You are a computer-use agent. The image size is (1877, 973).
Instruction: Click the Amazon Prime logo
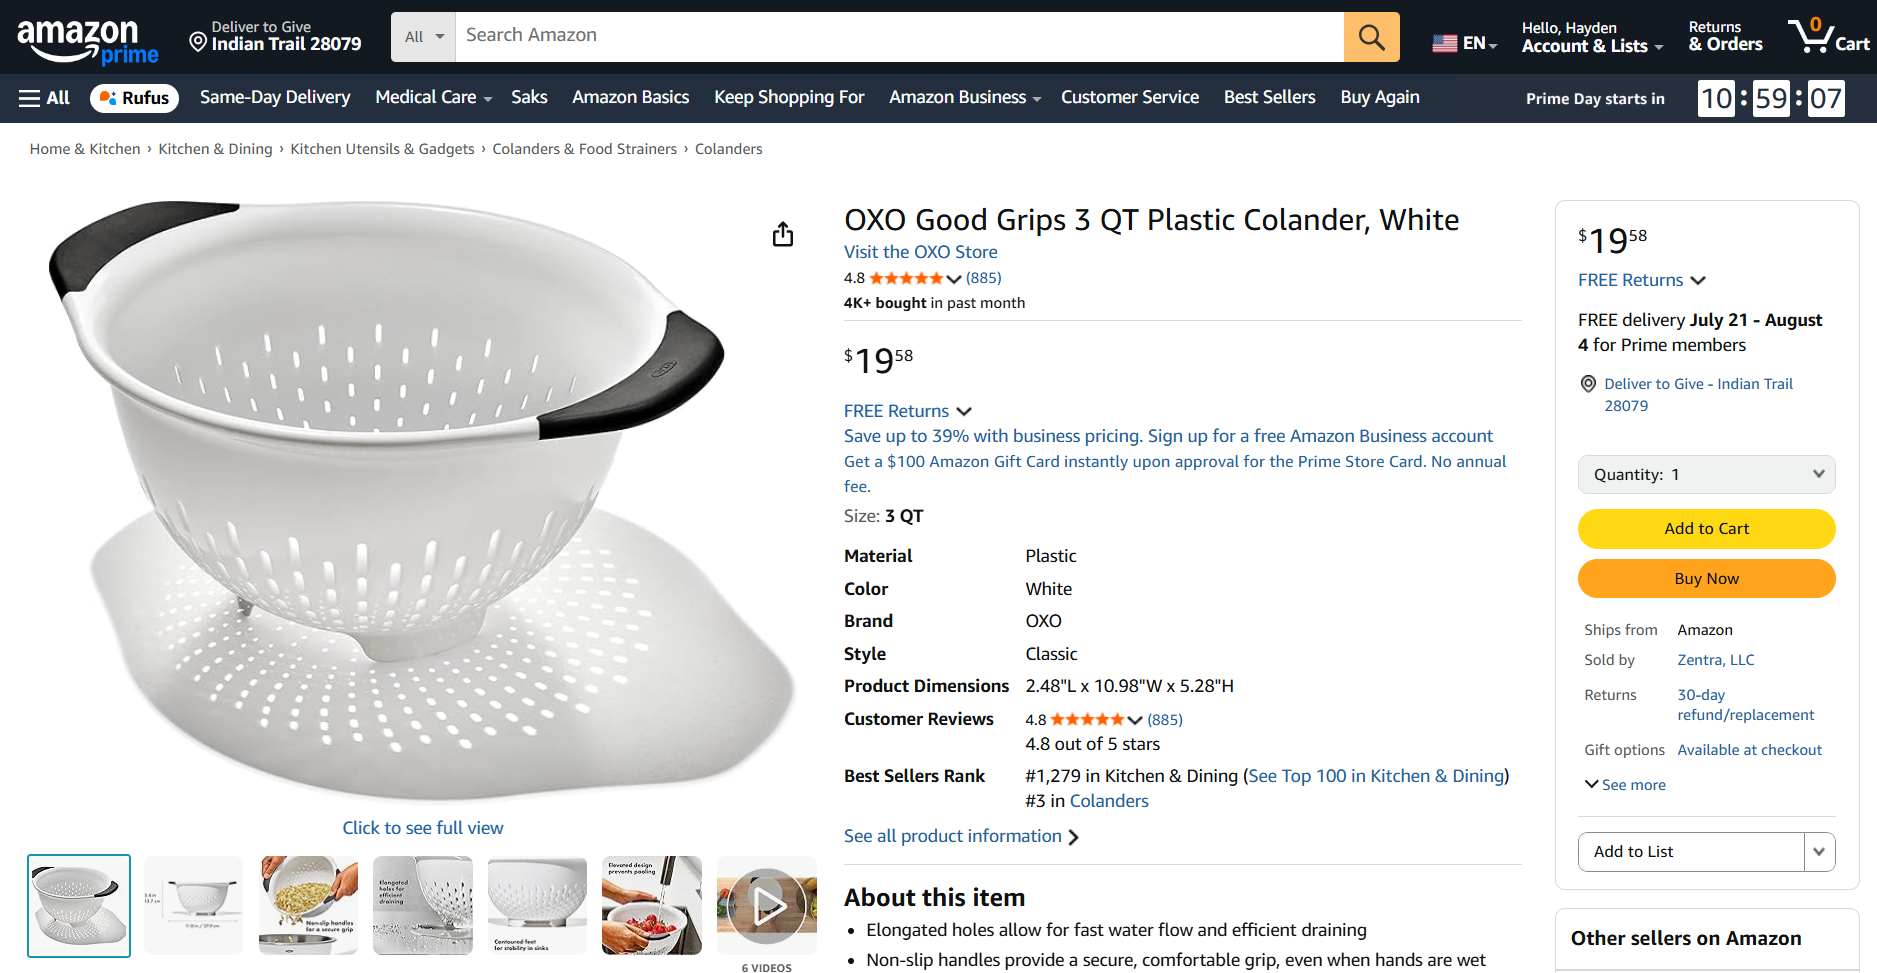[x=88, y=41]
